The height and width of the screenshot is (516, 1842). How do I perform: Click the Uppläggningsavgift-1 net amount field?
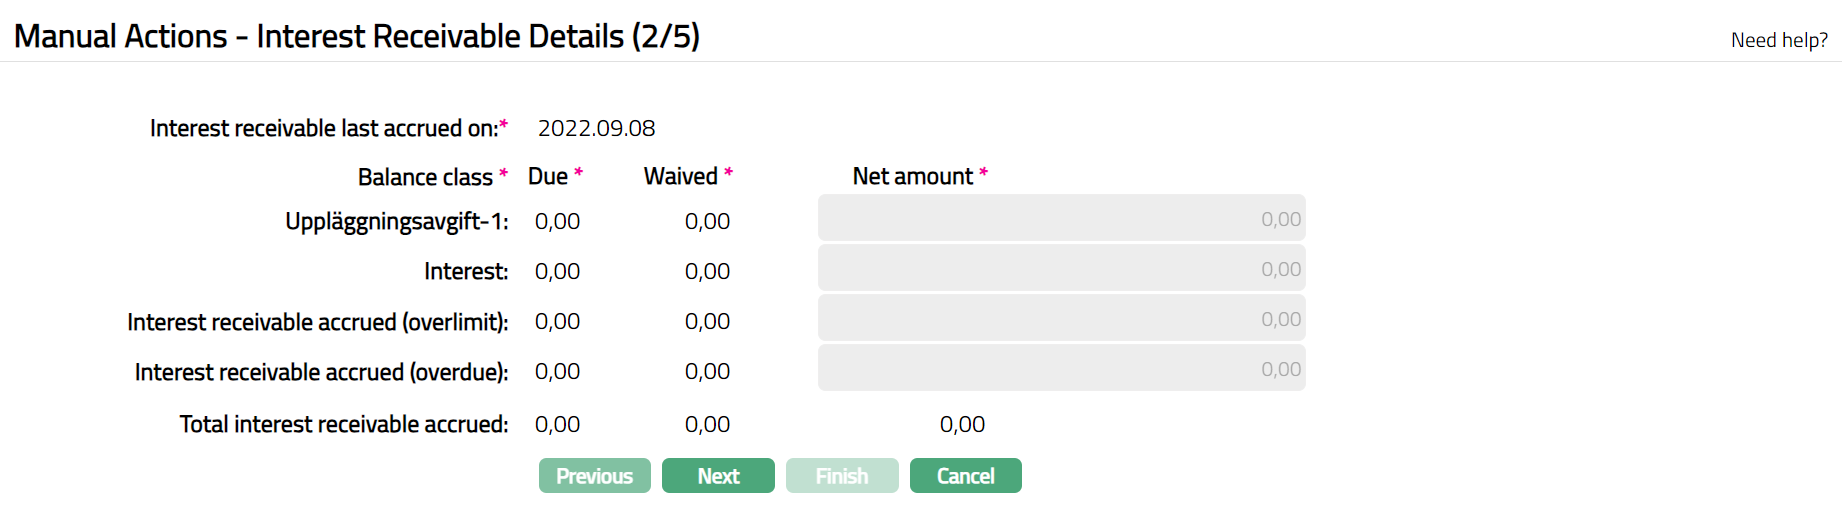1061,219
